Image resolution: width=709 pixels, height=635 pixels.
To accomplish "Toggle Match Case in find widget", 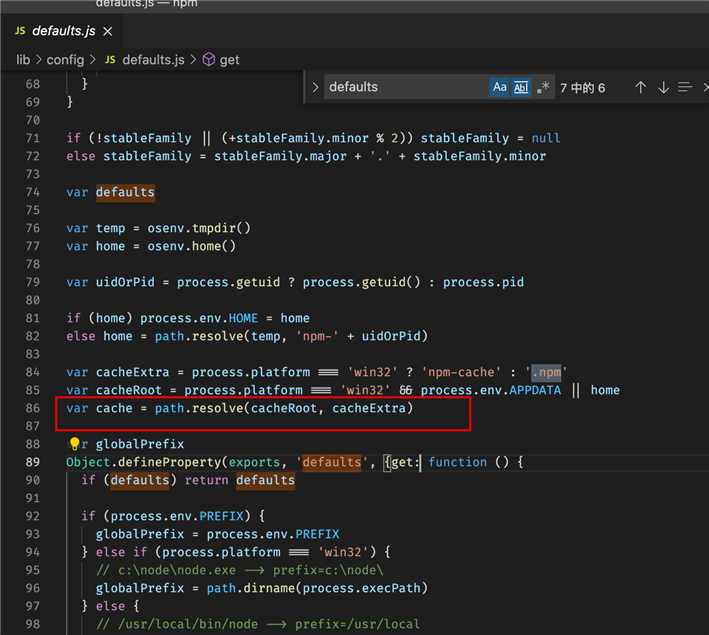I will pyautogui.click(x=499, y=87).
